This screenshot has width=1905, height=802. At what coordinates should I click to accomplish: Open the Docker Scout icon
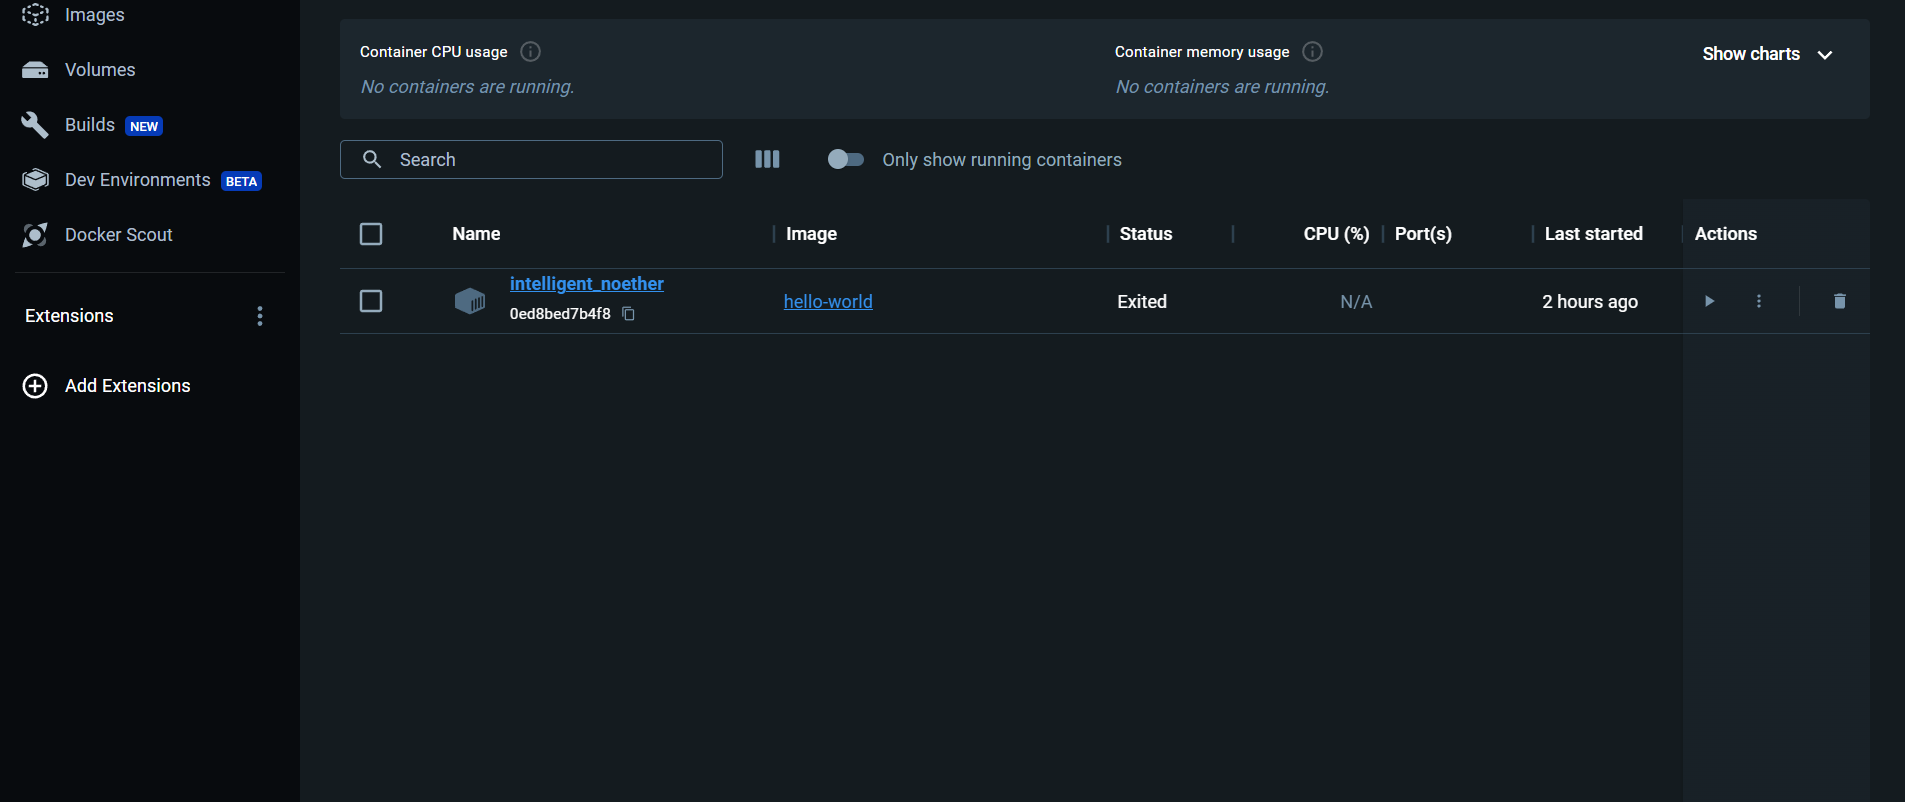coord(35,235)
